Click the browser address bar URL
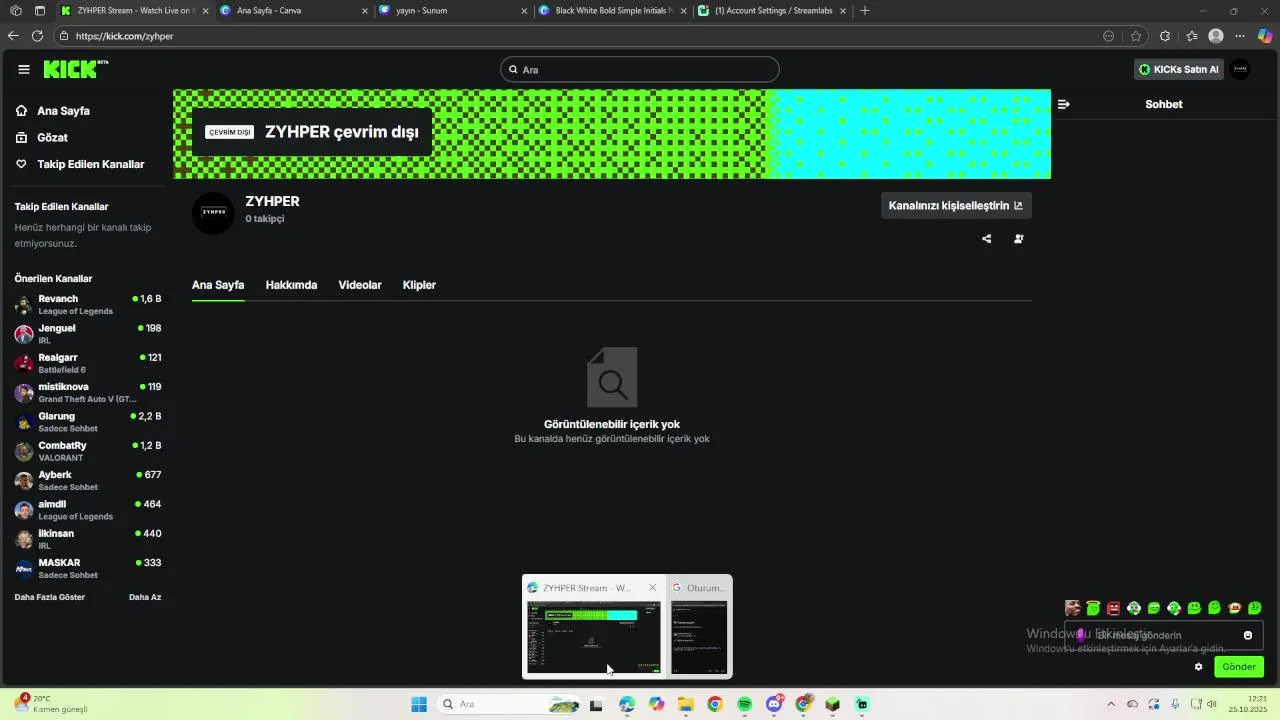Viewport: 1280px width, 720px height. pyautogui.click(x=124, y=36)
